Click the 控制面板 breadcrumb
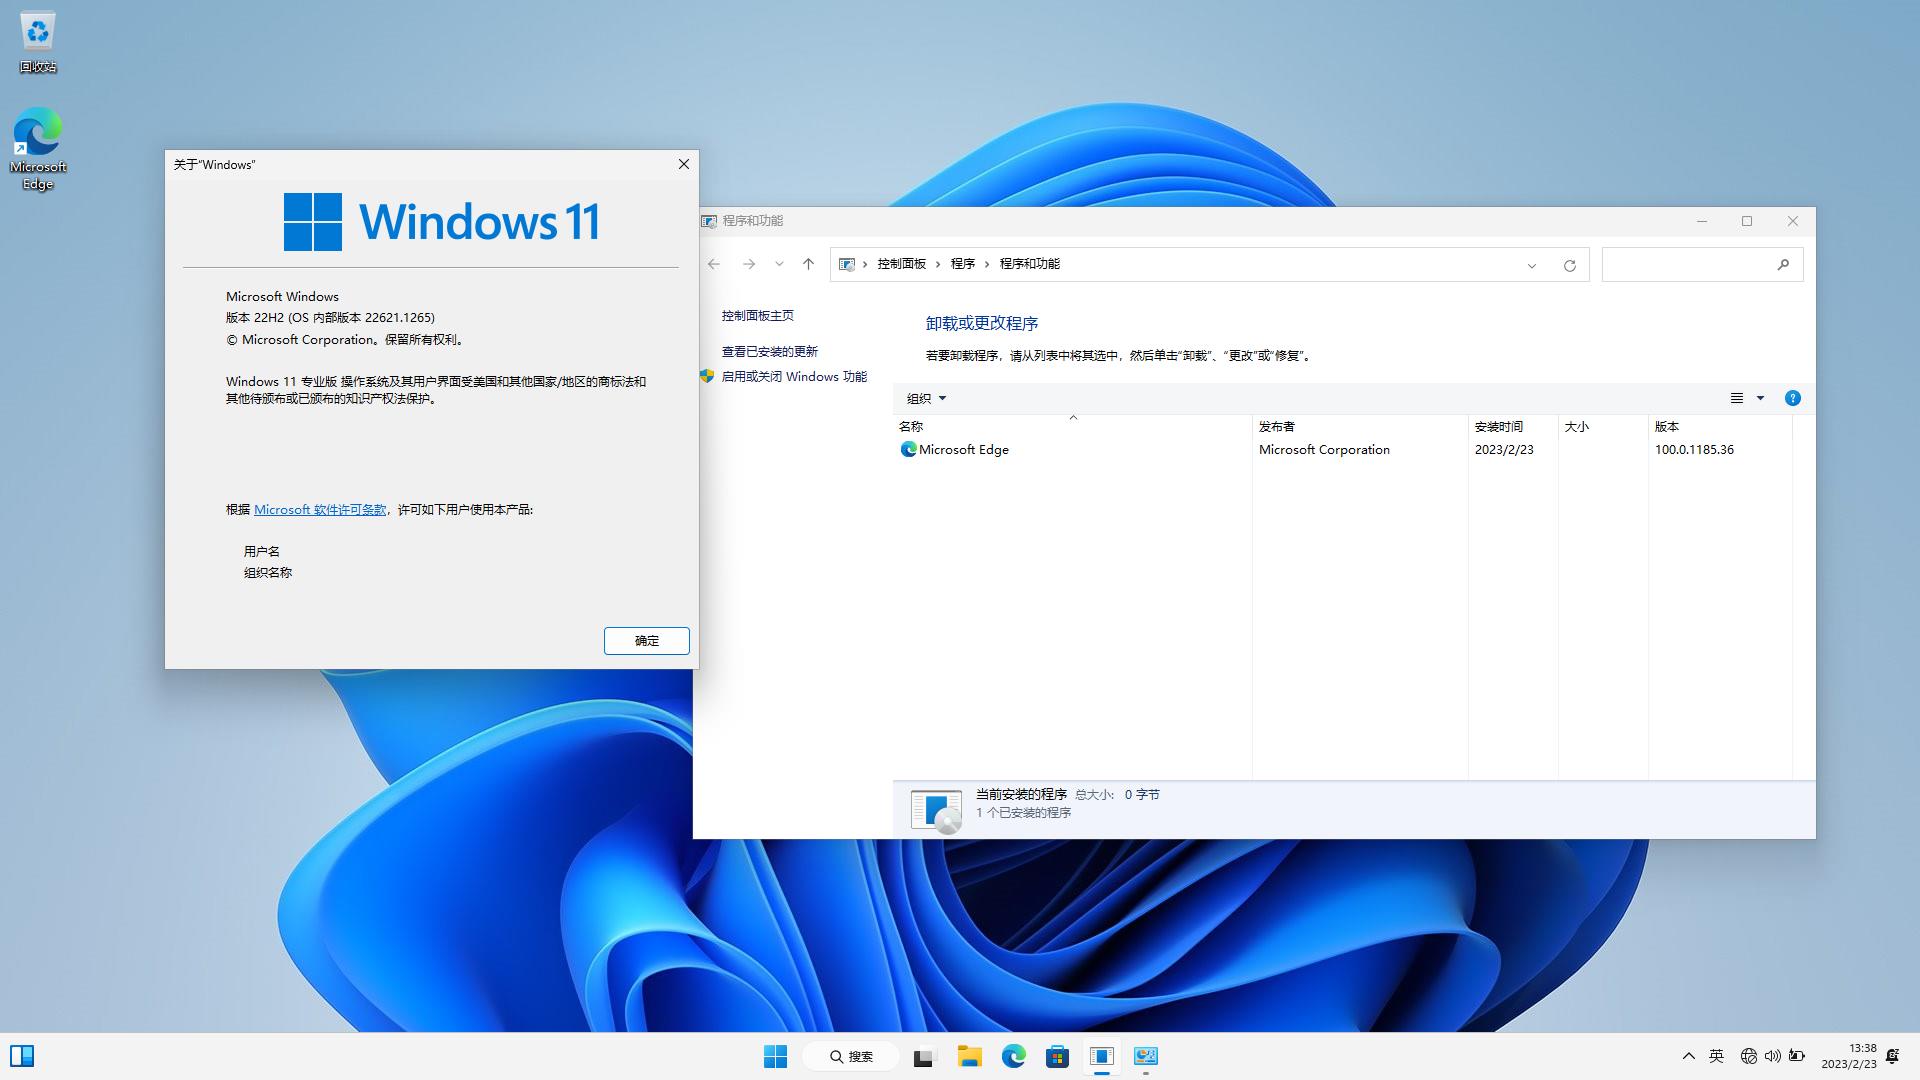1920x1080 pixels. coord(902,264)
